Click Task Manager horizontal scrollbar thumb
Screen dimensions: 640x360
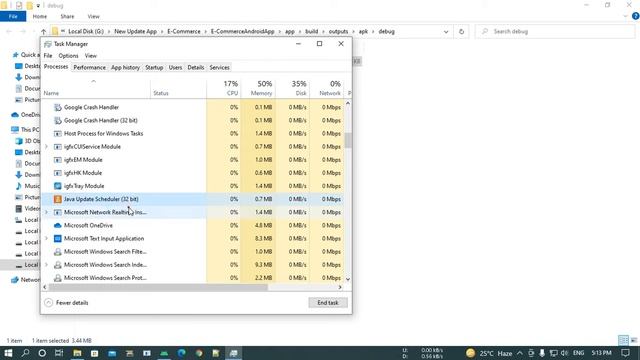tap(158, 287)
